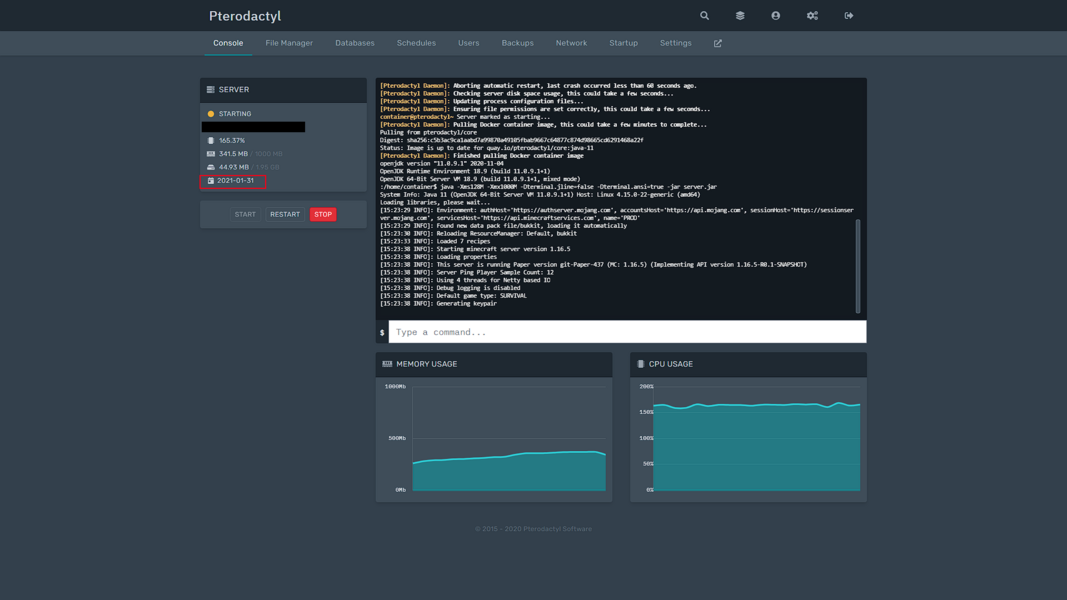Viewport: 1067px width, 600px height.
Task: Click the calendar icon beside 2021-01-31
Action: pyautogui.click(x=210, y=181)
